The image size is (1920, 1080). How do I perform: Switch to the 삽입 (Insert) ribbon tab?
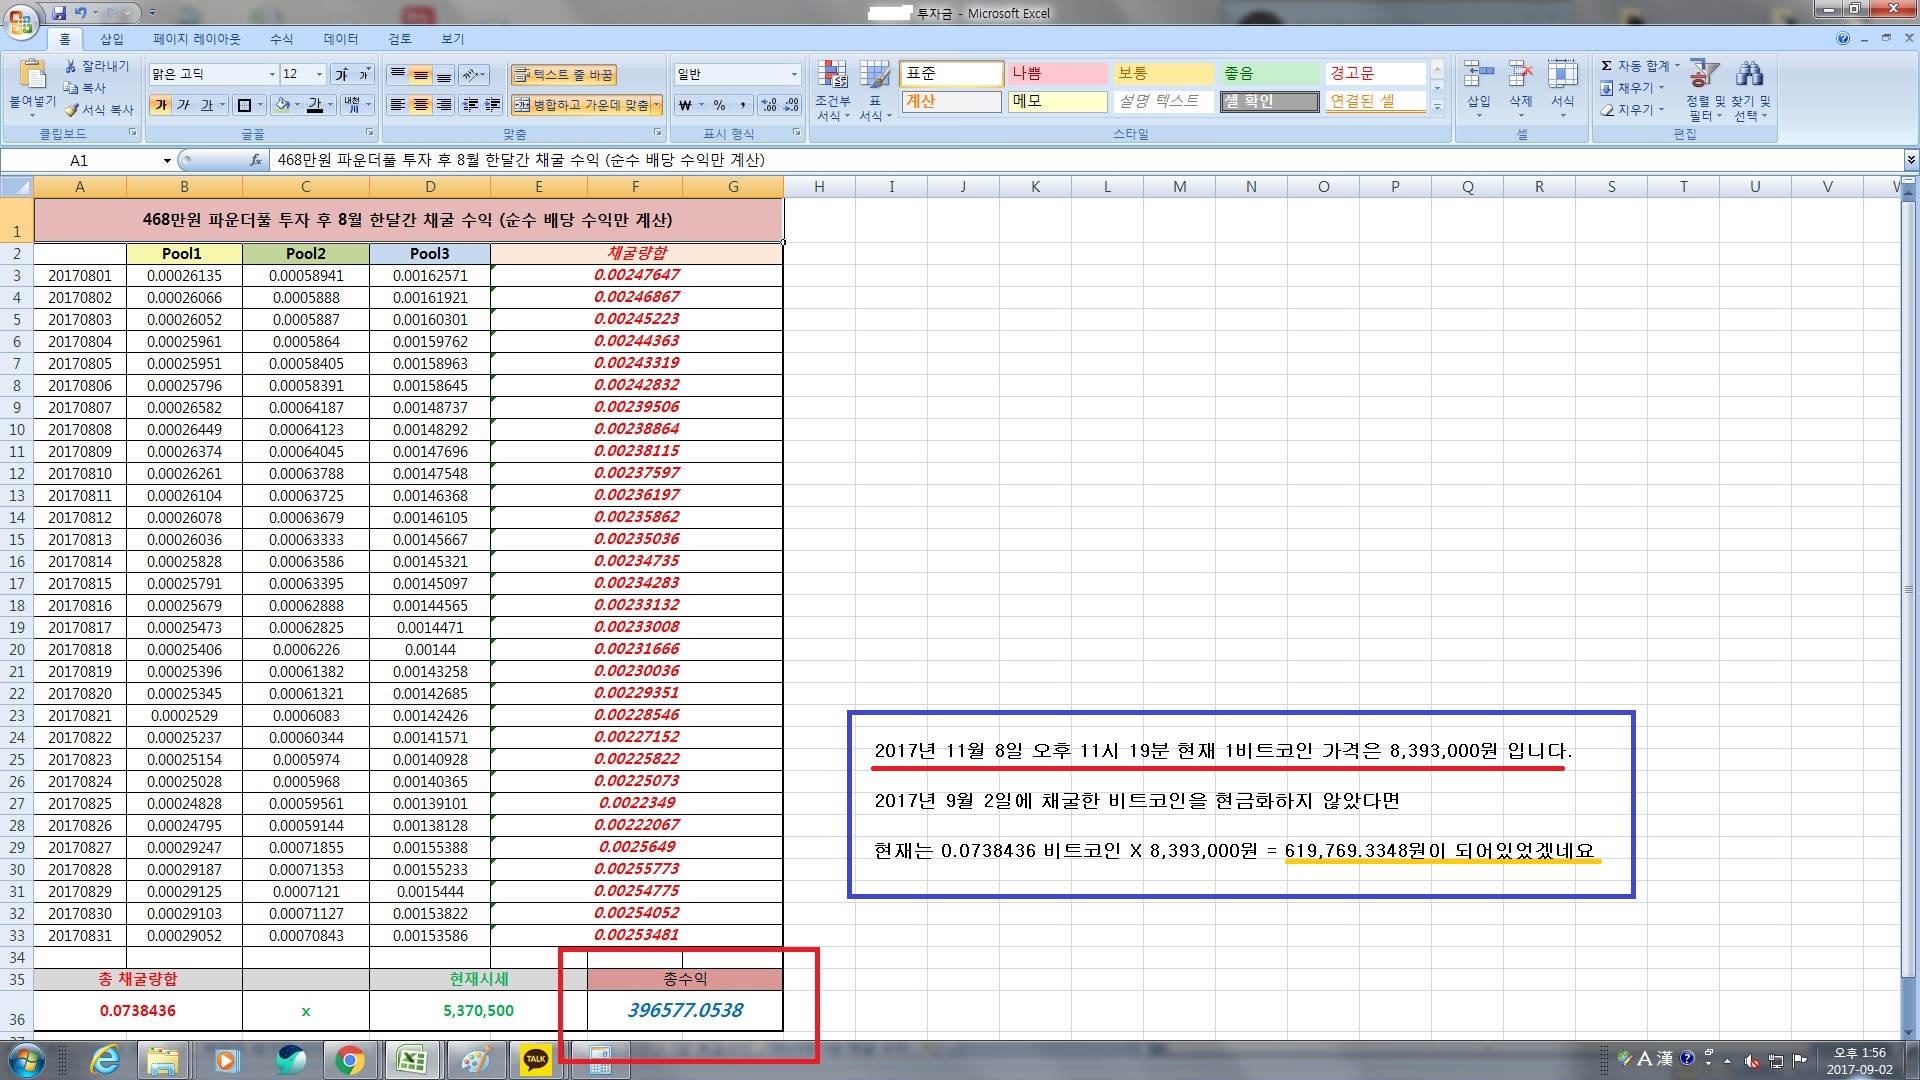click(x=111, y=39)
